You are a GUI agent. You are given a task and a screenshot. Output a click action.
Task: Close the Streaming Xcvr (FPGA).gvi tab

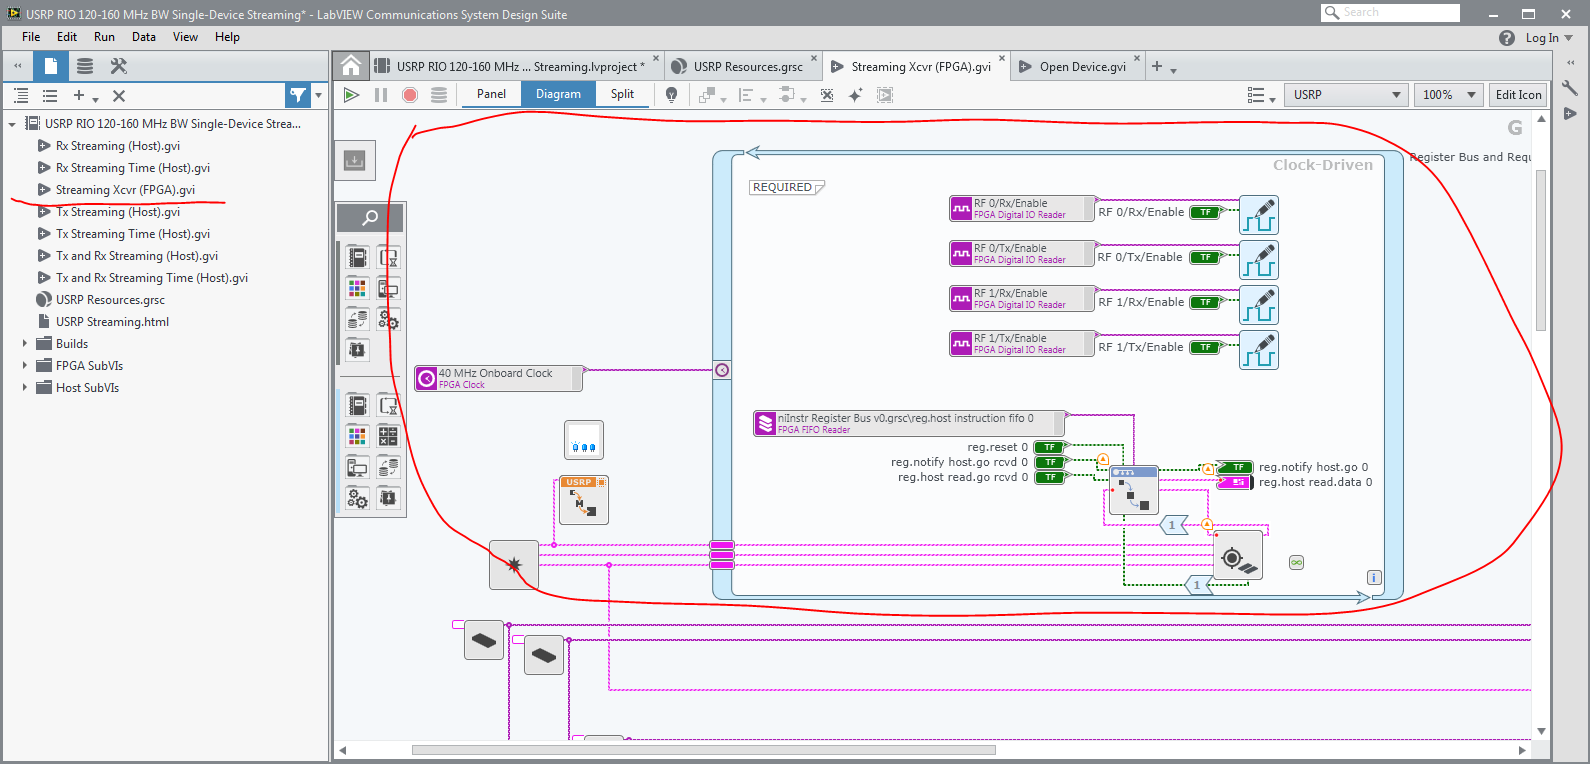coord(1002,58)
